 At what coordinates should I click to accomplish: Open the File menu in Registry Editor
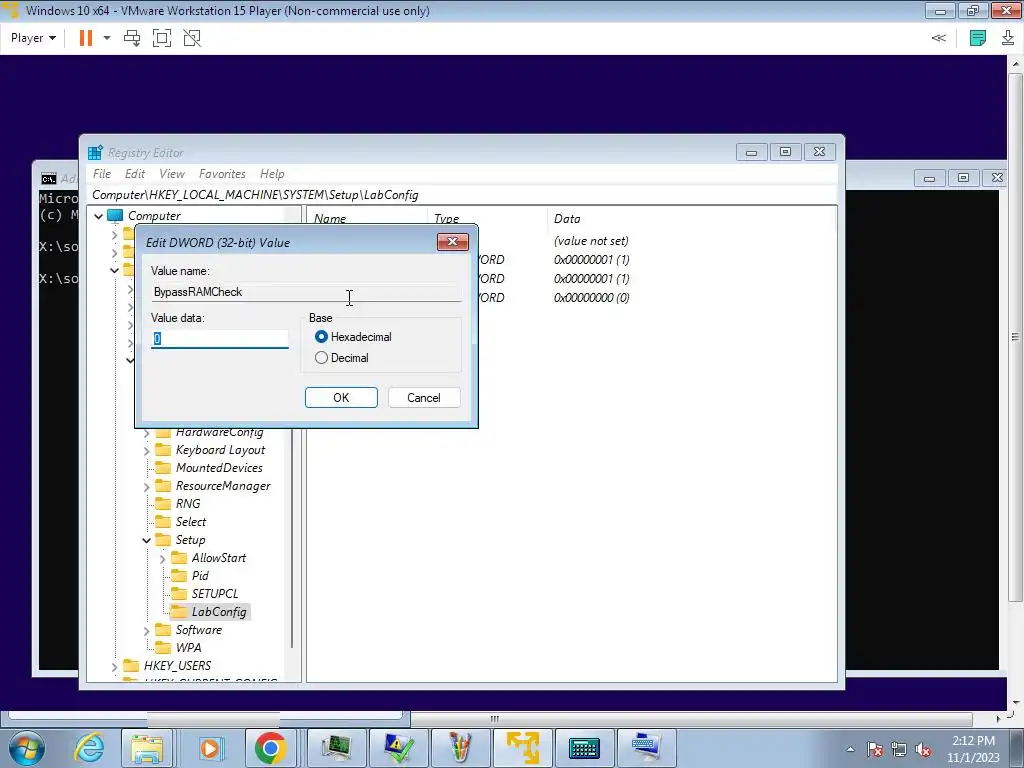102,174
